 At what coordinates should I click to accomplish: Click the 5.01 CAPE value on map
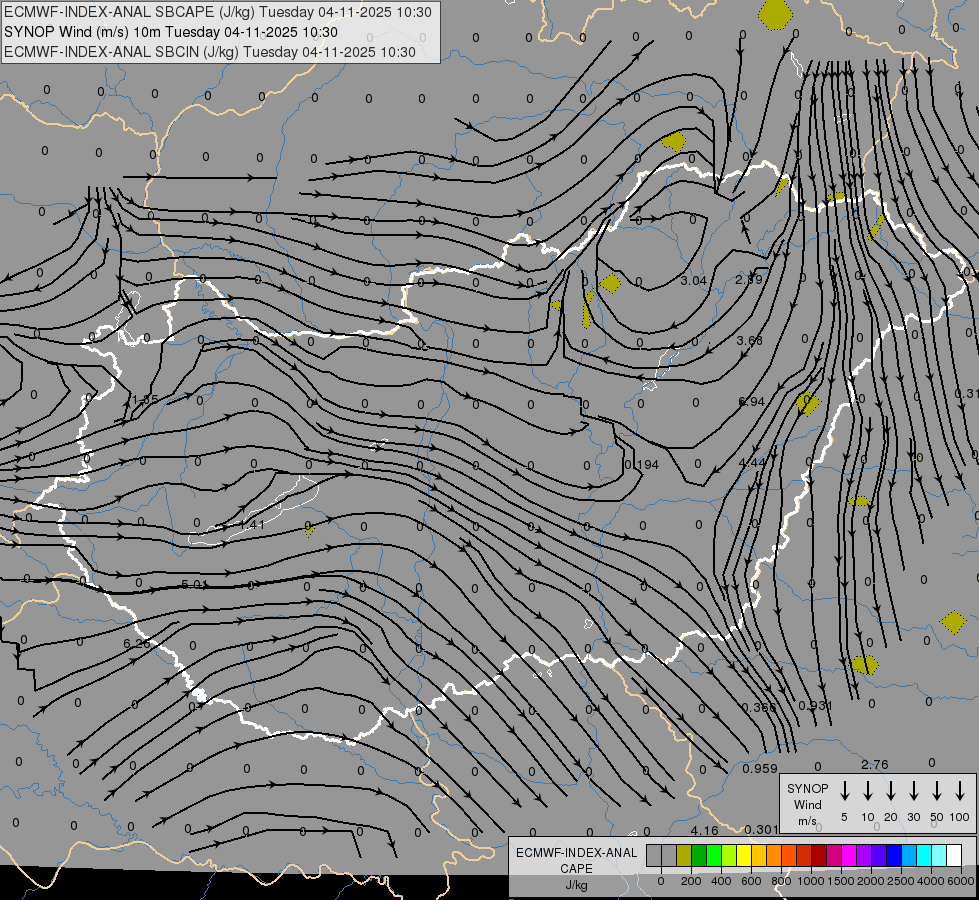[194, 585]
